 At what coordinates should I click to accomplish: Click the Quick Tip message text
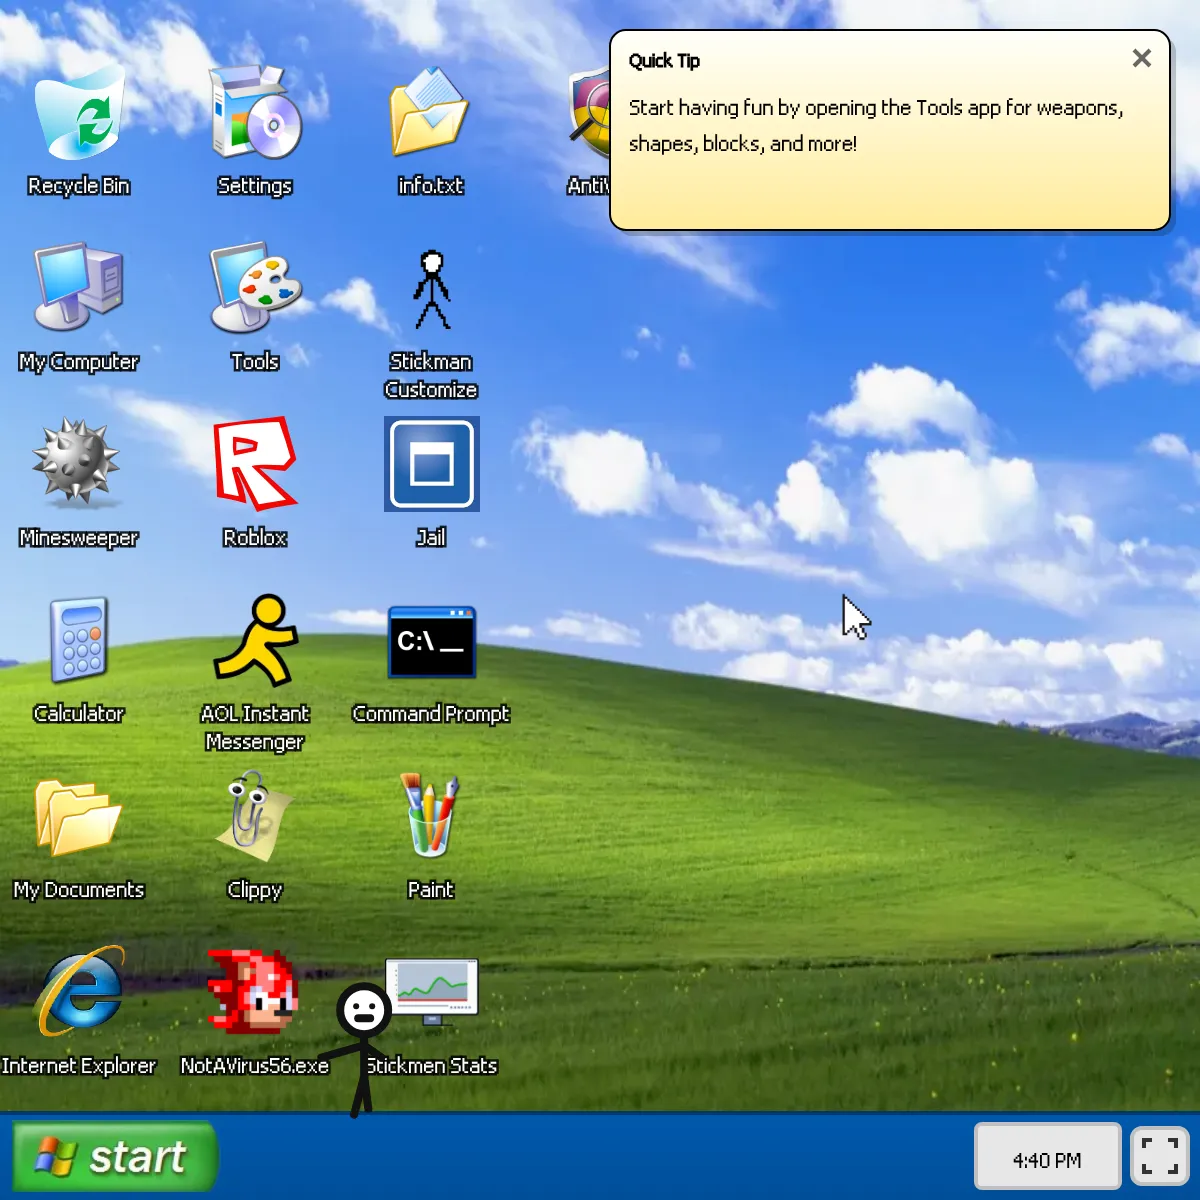pyautogui.click(x=876, y=125)
